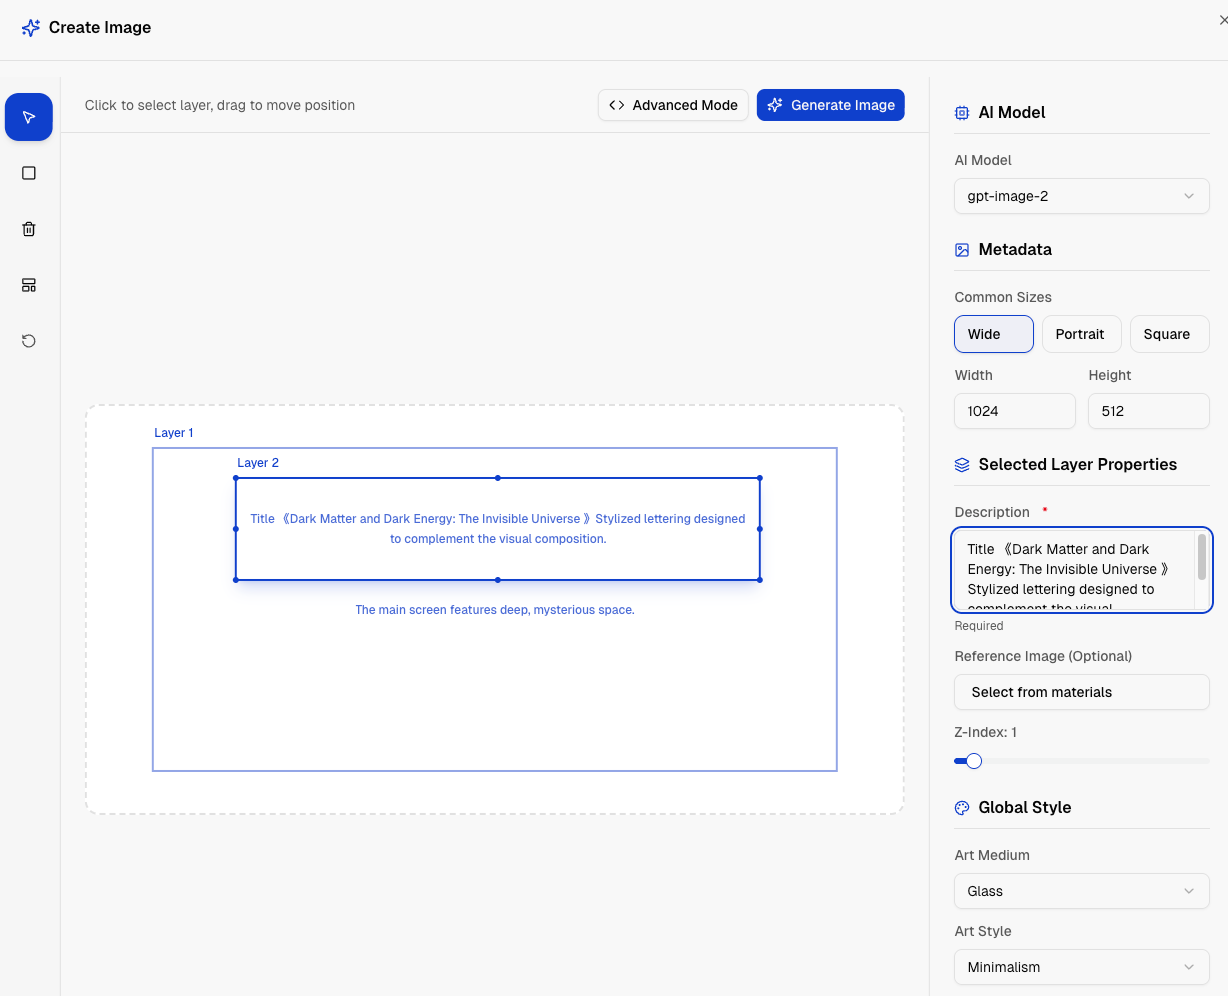Click the trash delete icon

[x=29, y=229]
